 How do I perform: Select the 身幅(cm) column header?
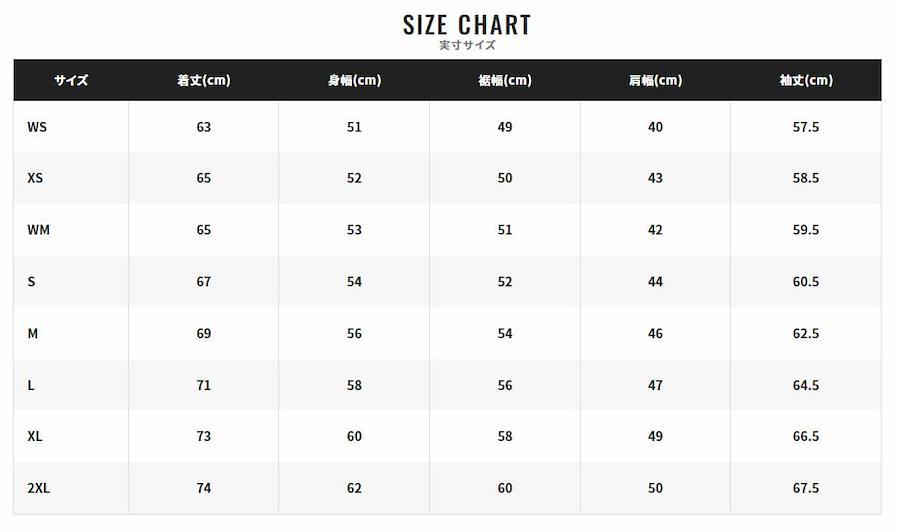[x=354, y=80]
